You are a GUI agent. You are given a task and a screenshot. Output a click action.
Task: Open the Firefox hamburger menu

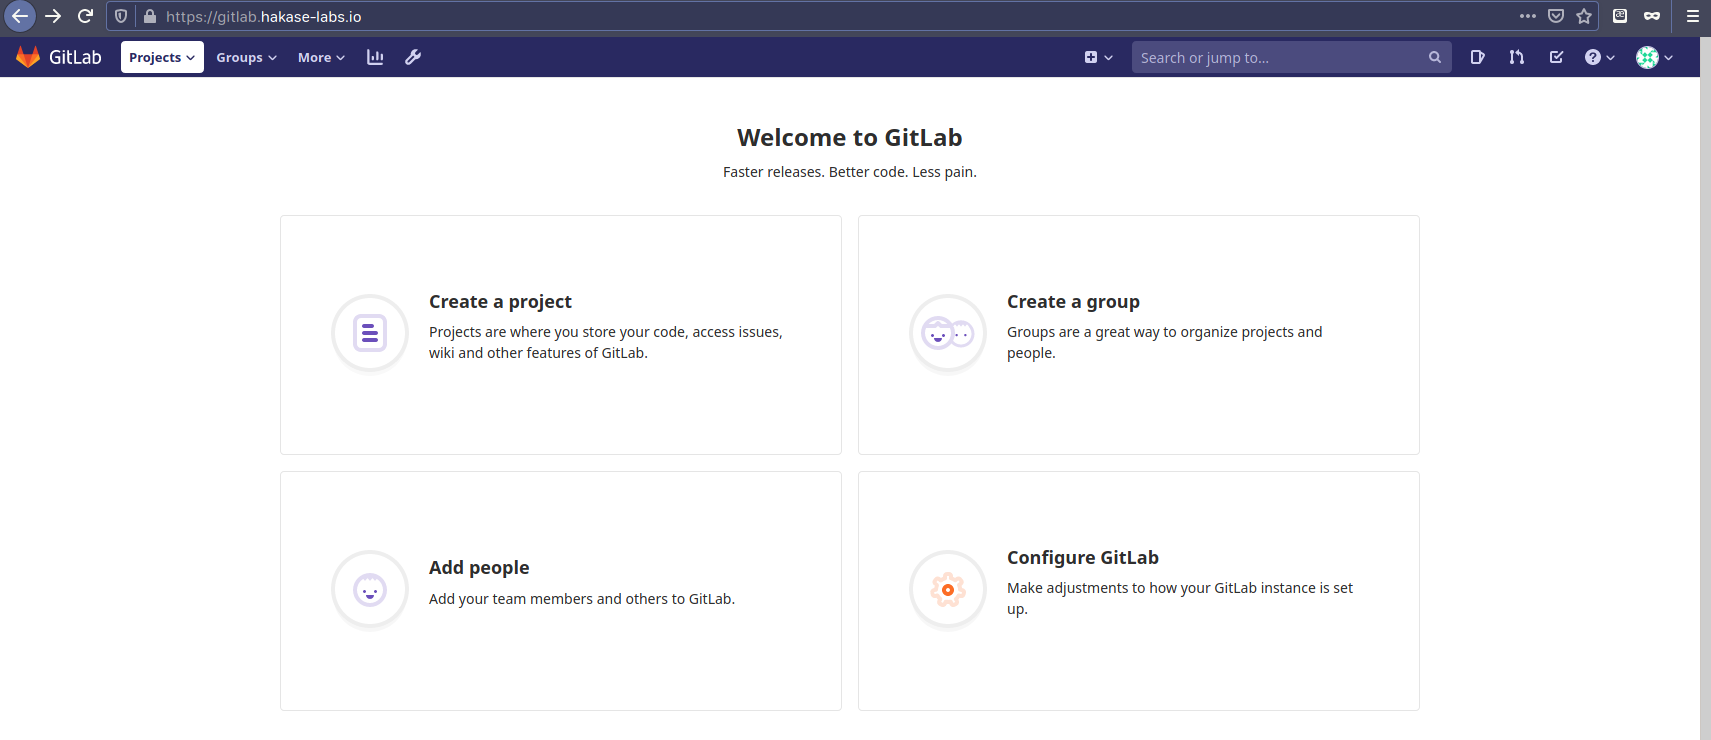tap(1692, 16)
